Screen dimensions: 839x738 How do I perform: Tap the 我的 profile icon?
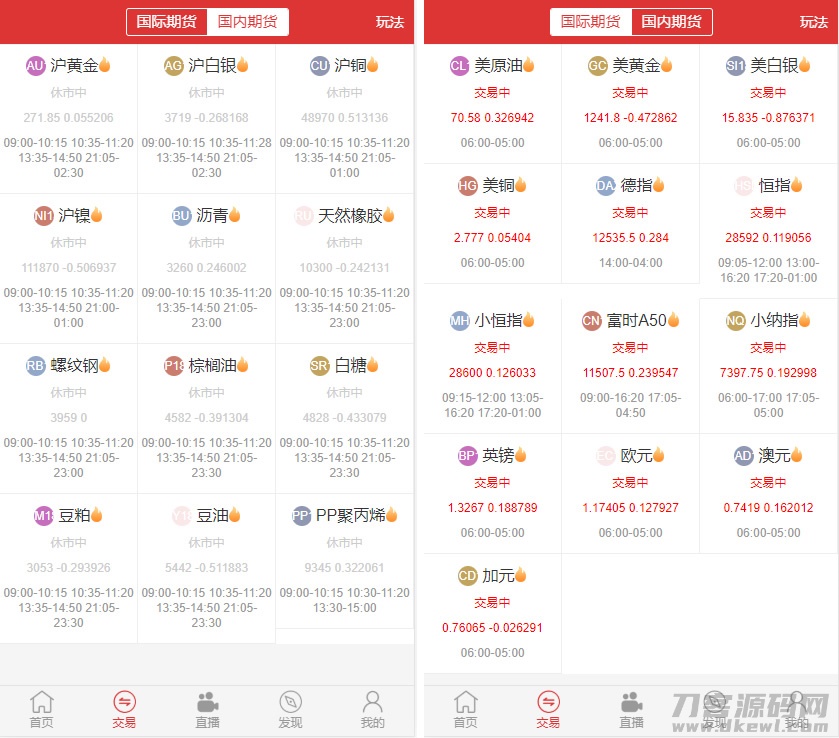pyautogui.click(x=371, y=706)
